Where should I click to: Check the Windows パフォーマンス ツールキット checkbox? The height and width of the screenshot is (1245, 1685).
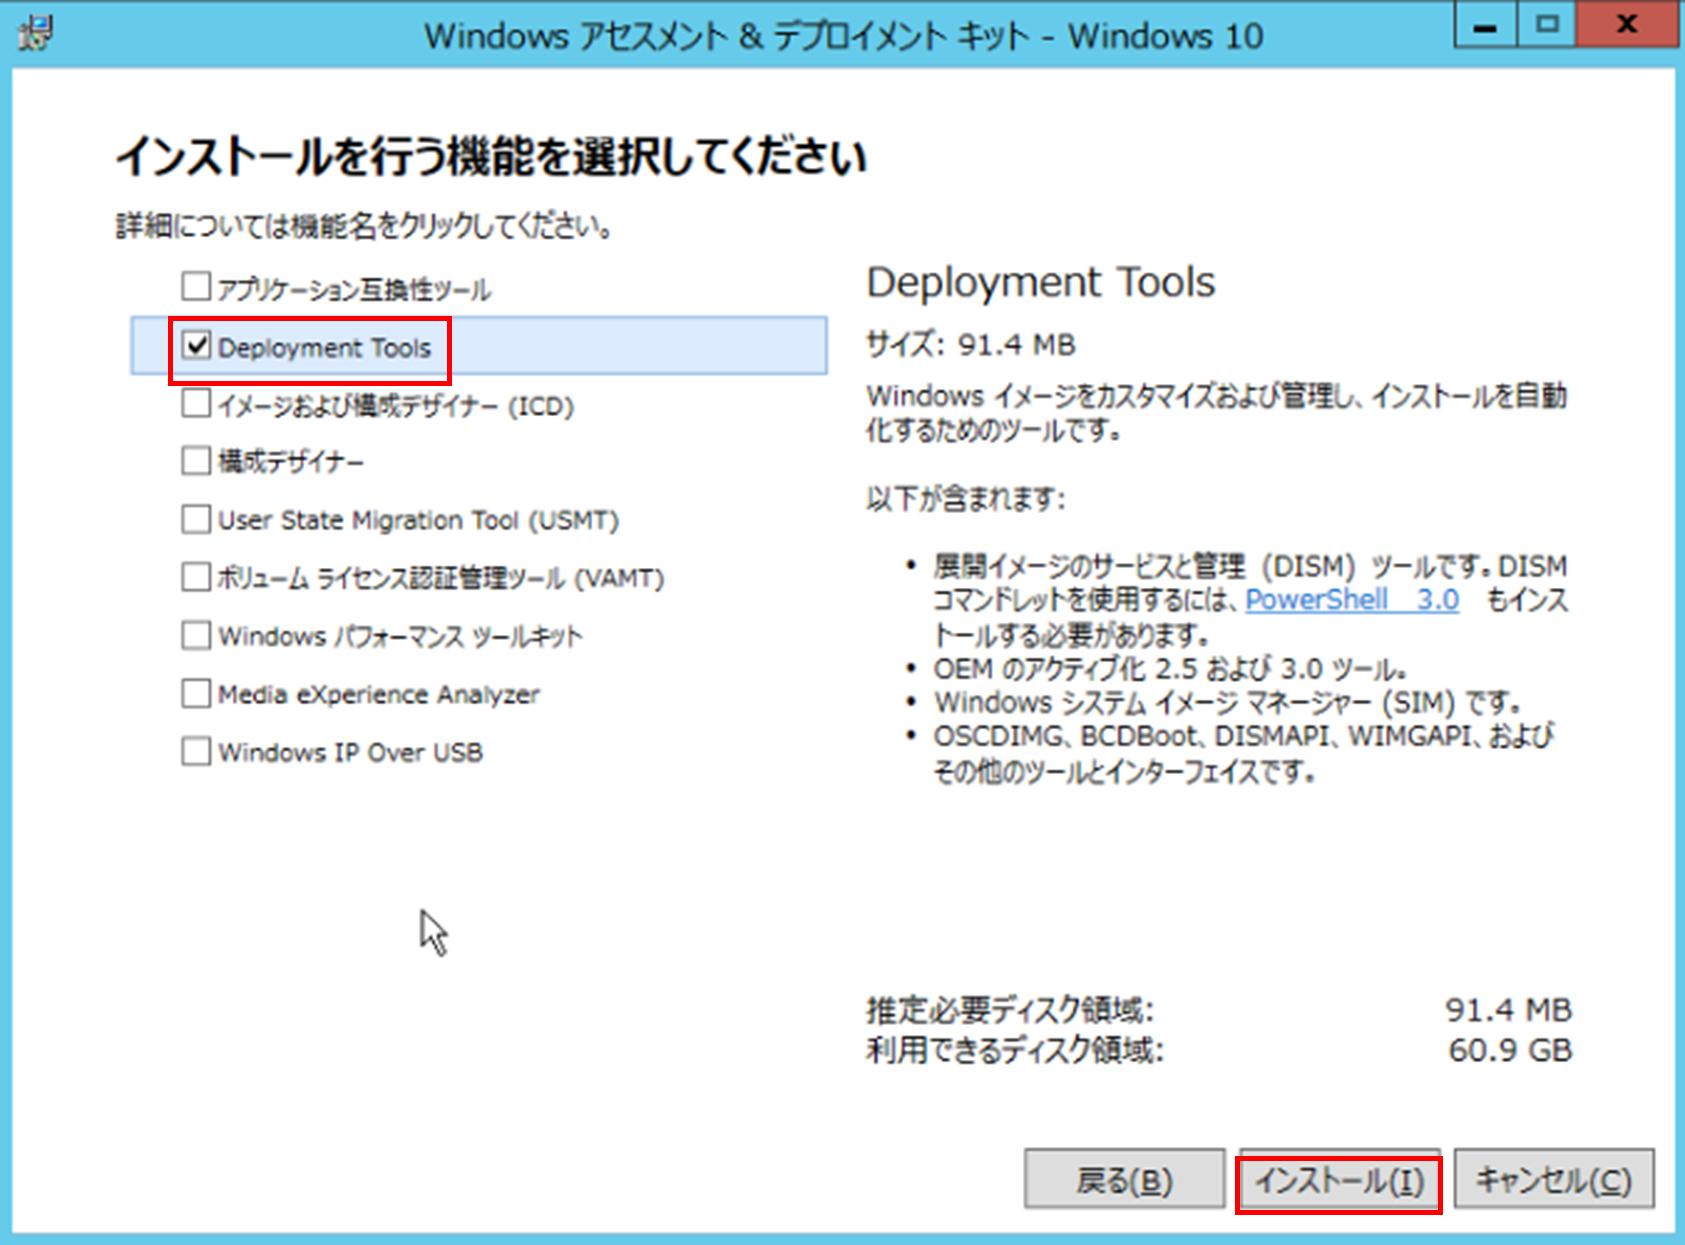pos(196,635)
